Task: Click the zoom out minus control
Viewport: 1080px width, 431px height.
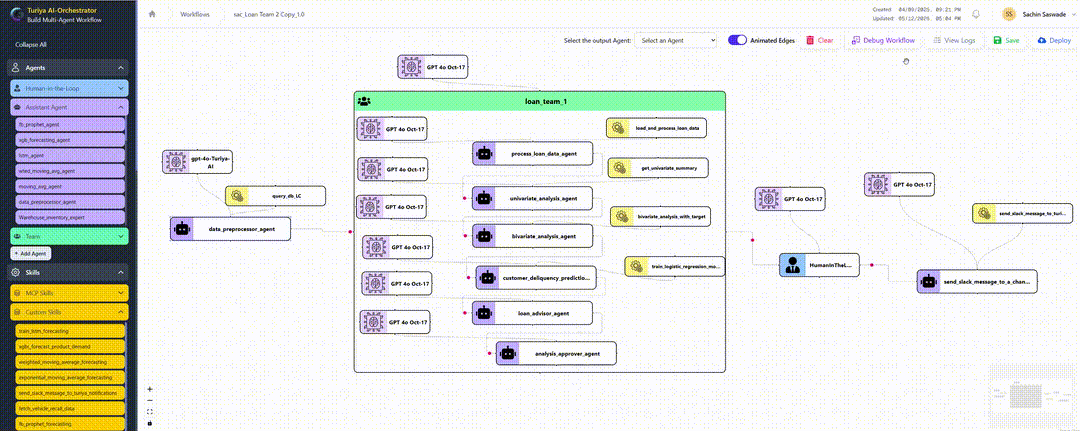Action: (x=150, y=400)
